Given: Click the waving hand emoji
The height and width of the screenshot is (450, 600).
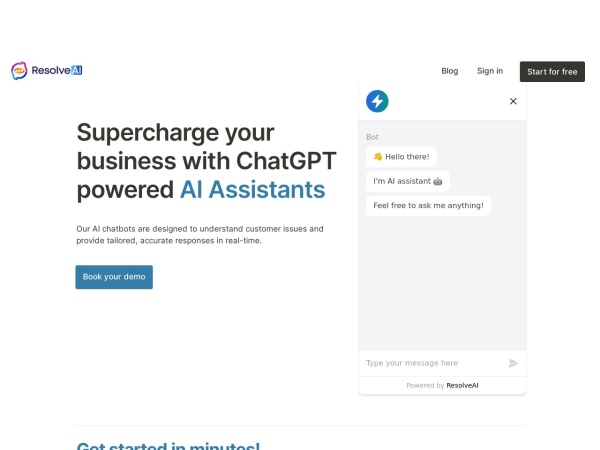Looking at the screenshot, I should tap(378, 157).
